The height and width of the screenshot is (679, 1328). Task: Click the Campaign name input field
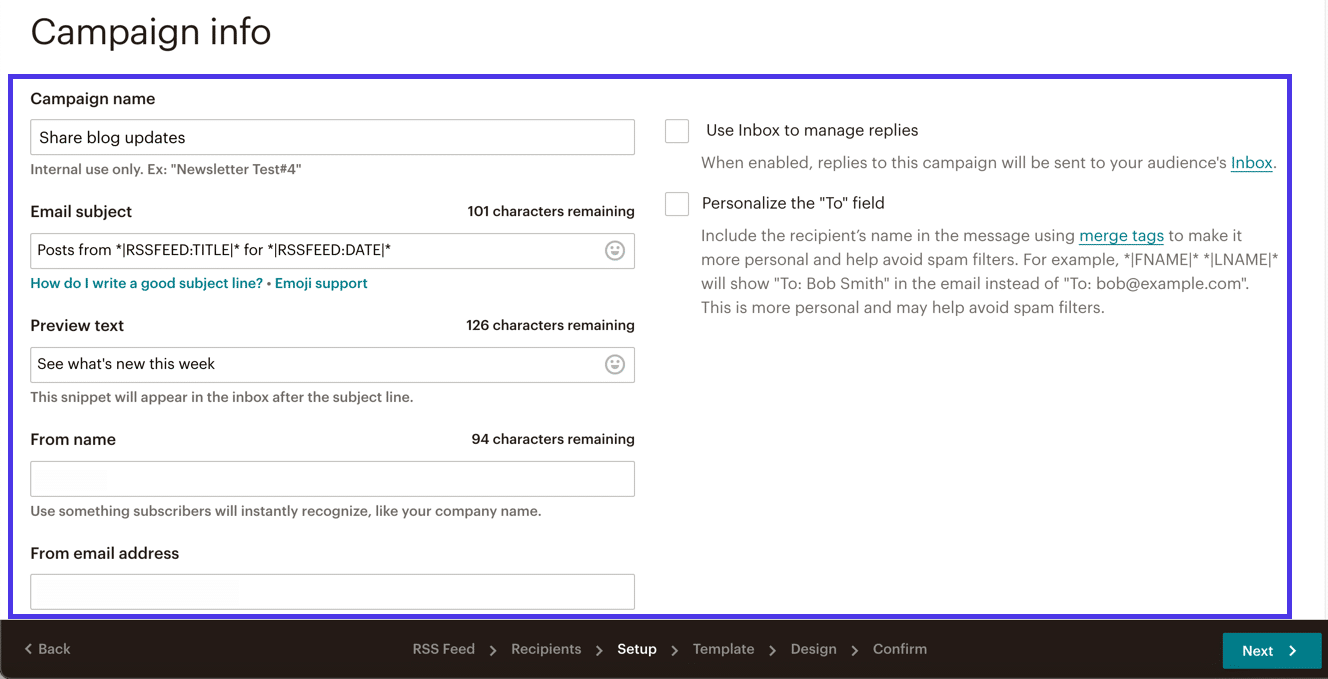[x=332, y=137]
